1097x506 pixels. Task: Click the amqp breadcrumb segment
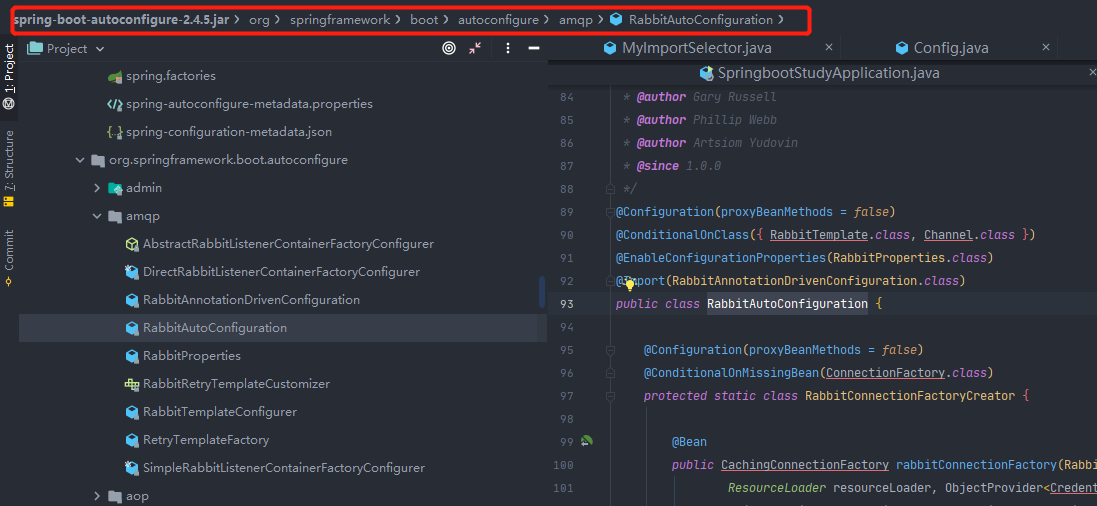(576, 20)
